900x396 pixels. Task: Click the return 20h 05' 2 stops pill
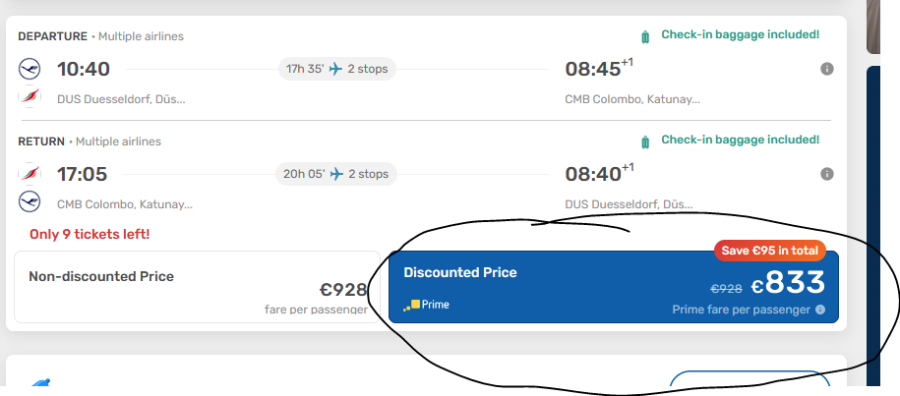pos(336,174)
